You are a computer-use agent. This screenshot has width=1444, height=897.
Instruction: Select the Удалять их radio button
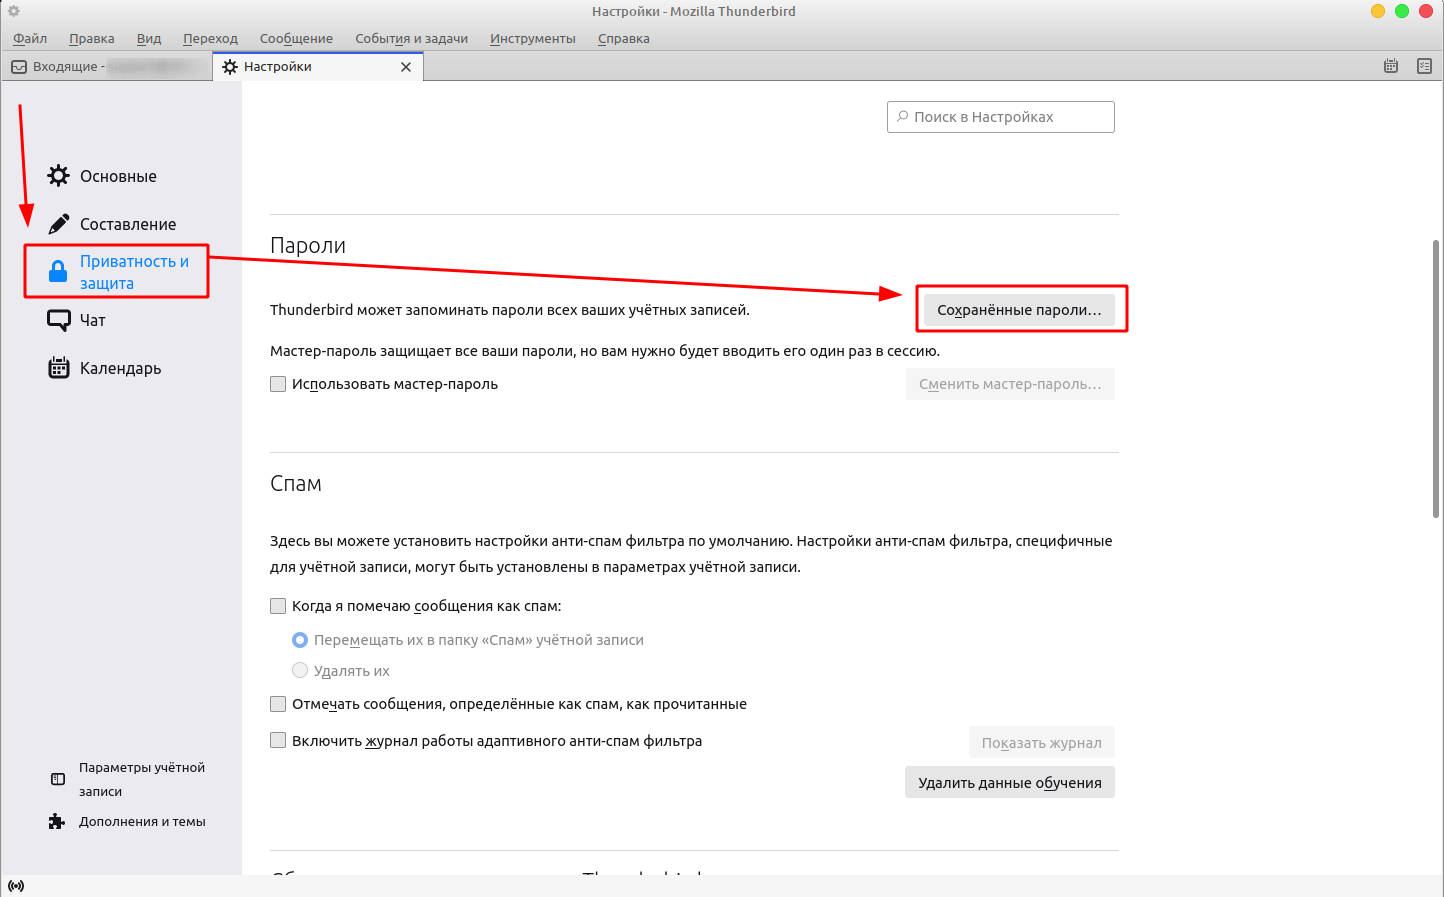(300, 670)
